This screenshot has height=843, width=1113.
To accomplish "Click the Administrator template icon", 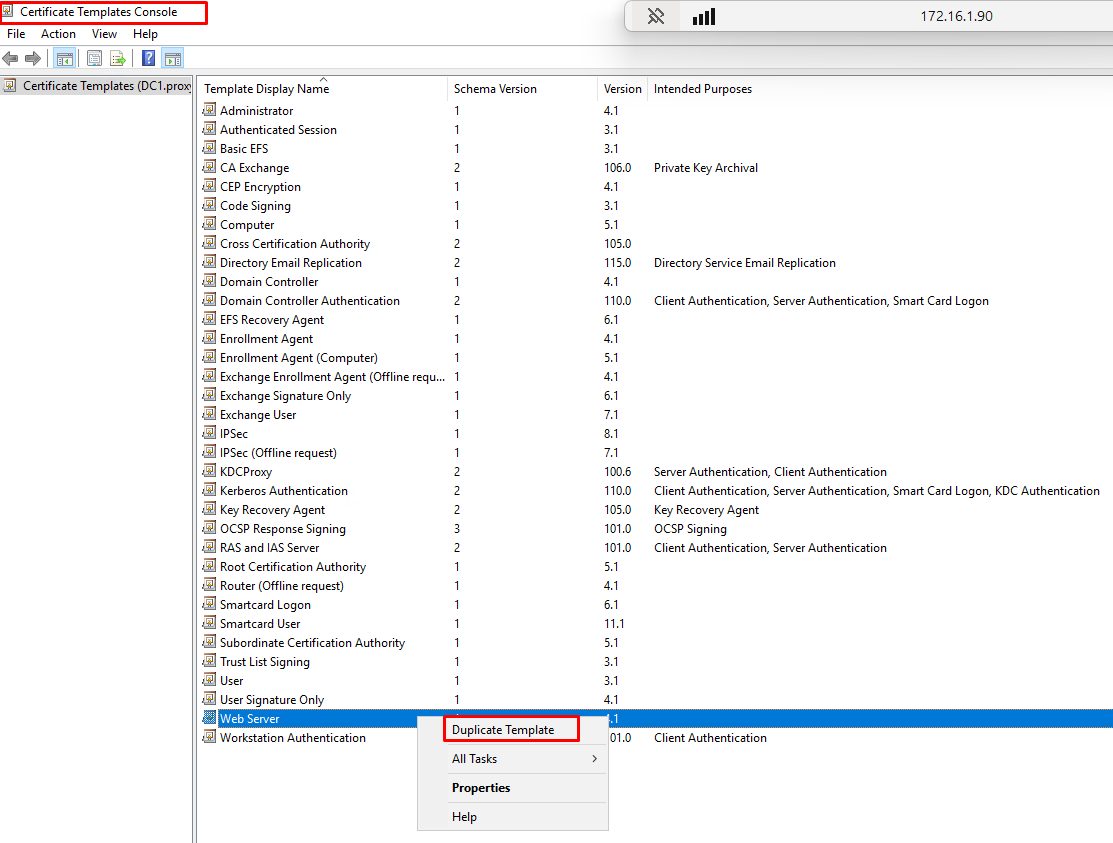I will point(209,110).
